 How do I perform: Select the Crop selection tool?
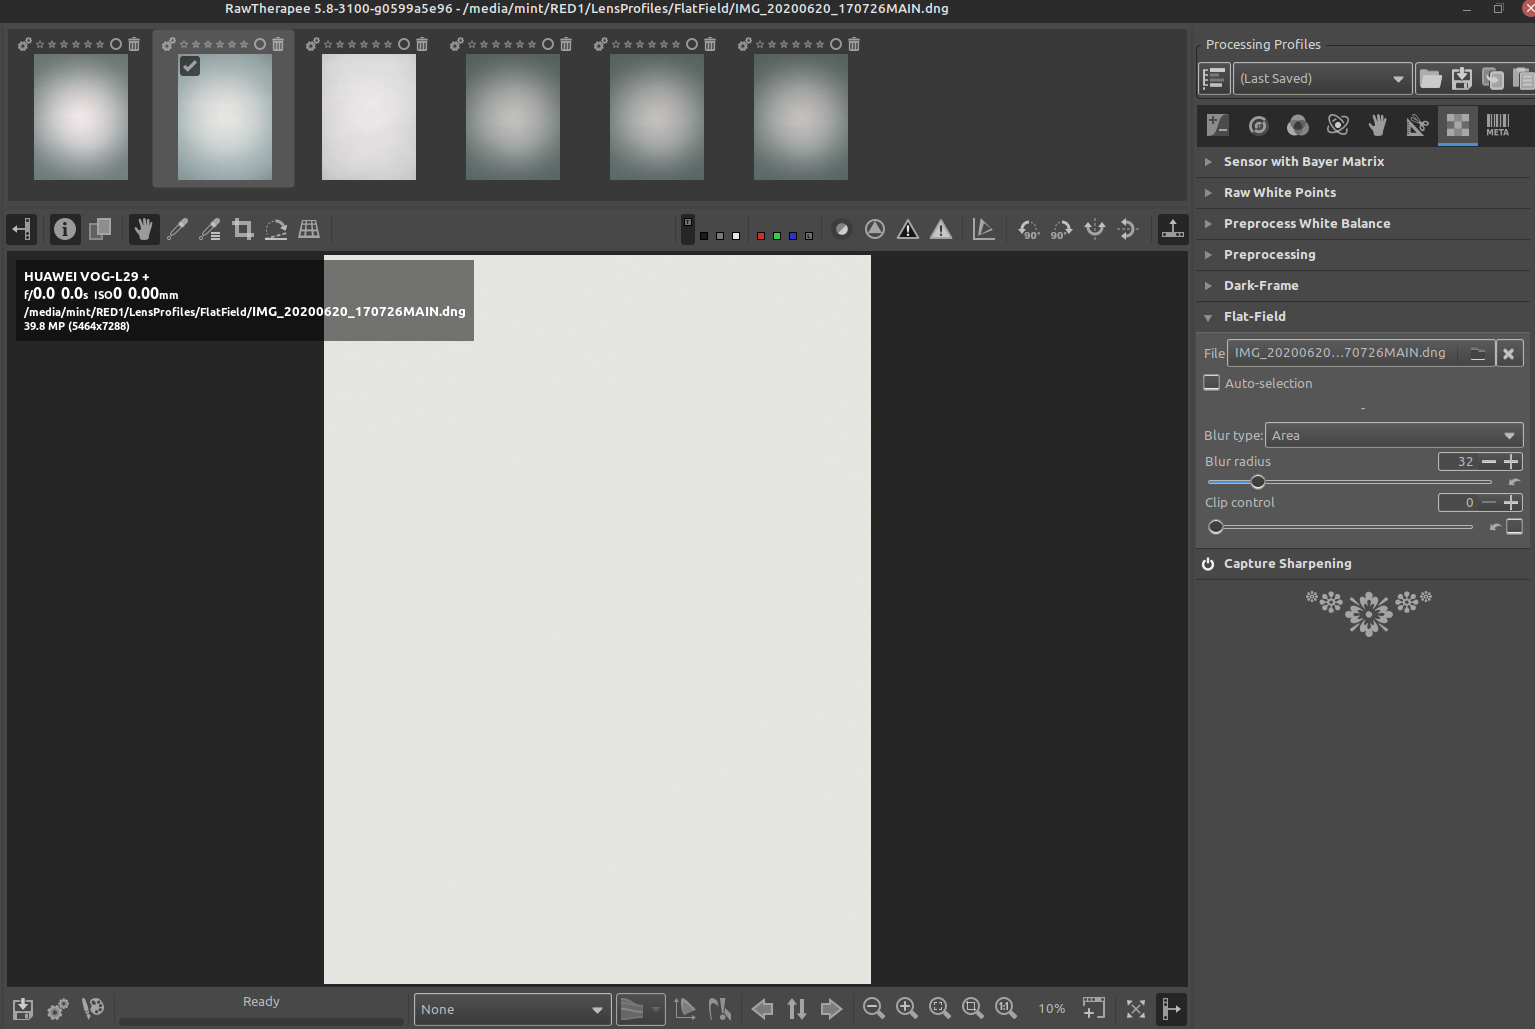(x=243, y=229)
